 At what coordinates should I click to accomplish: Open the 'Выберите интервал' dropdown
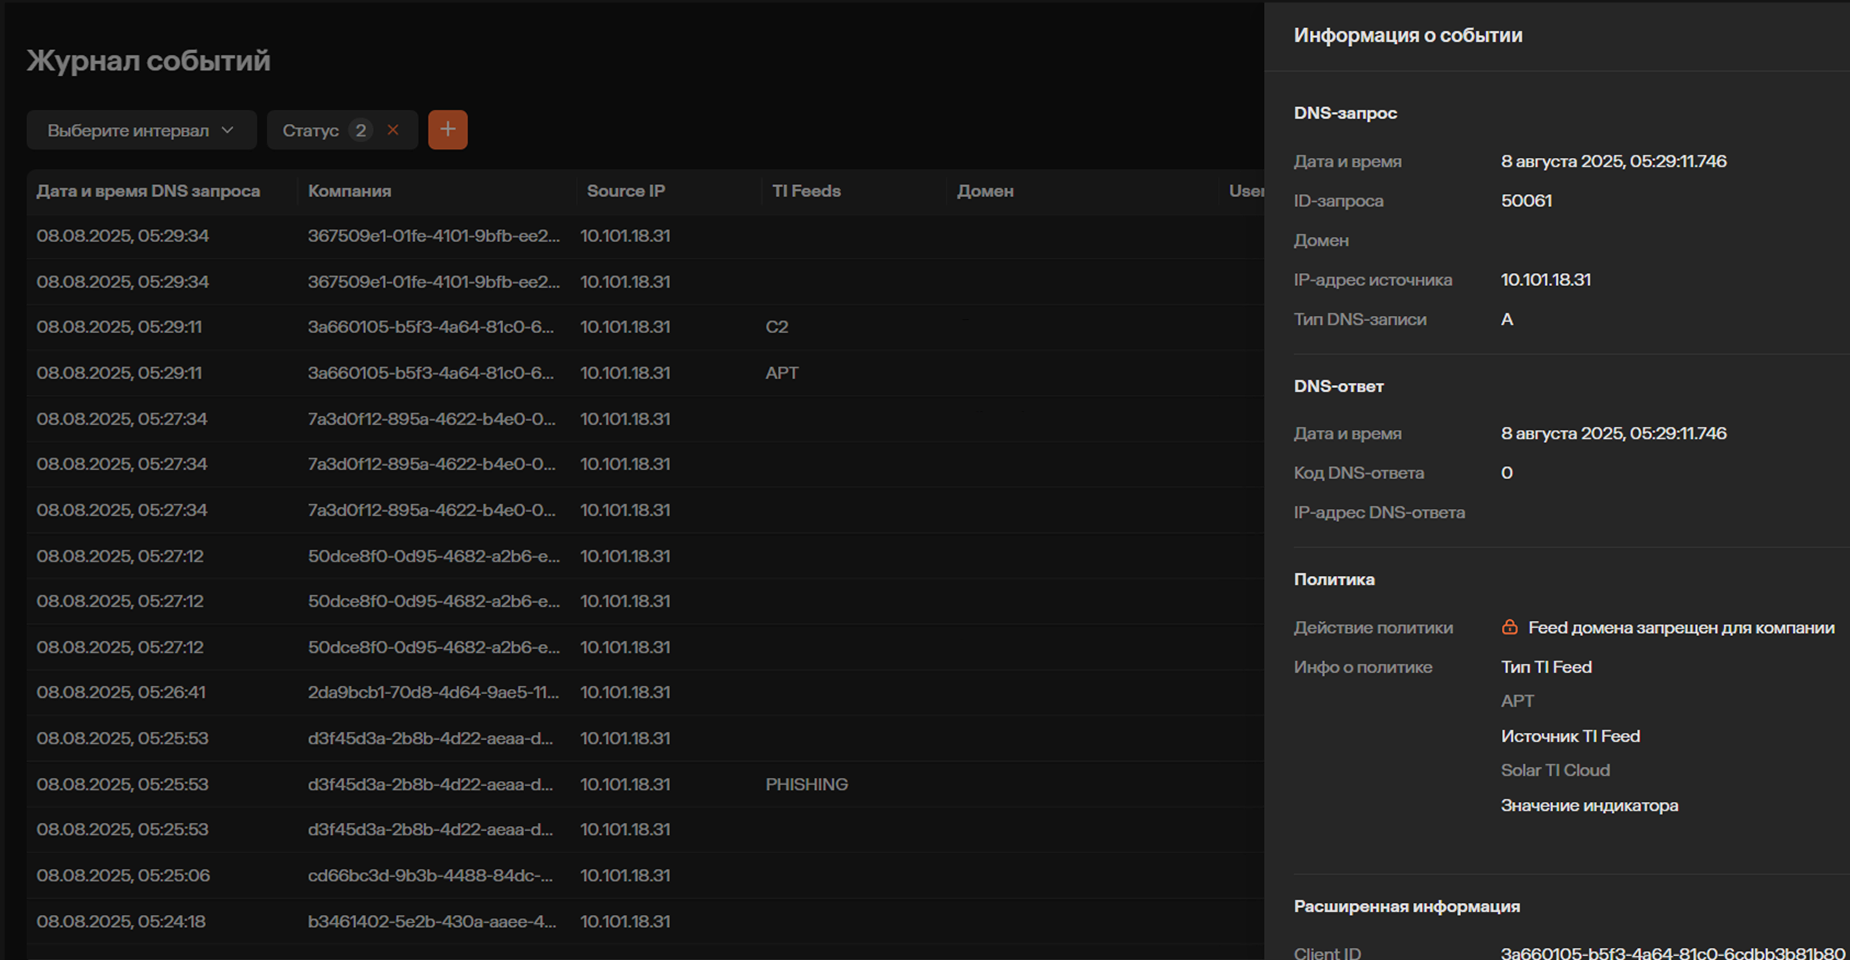click(129, 131)
